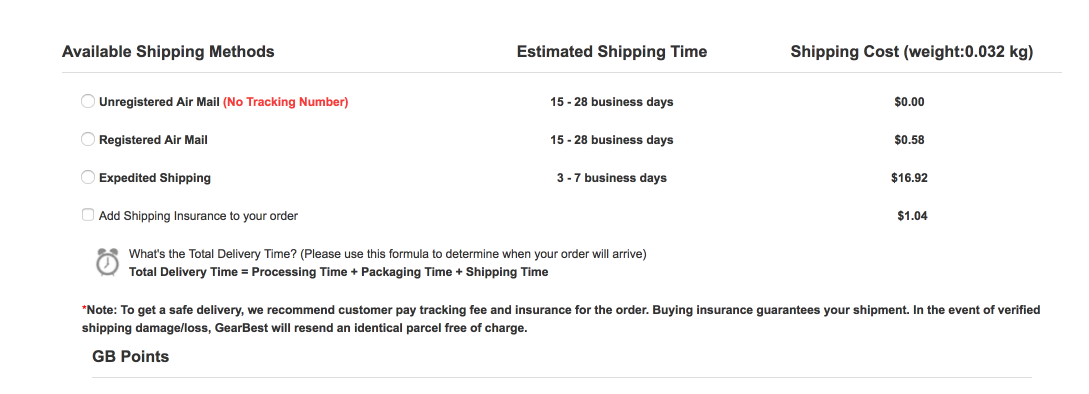Click the red No Tracking Number text

coord(285,102)
